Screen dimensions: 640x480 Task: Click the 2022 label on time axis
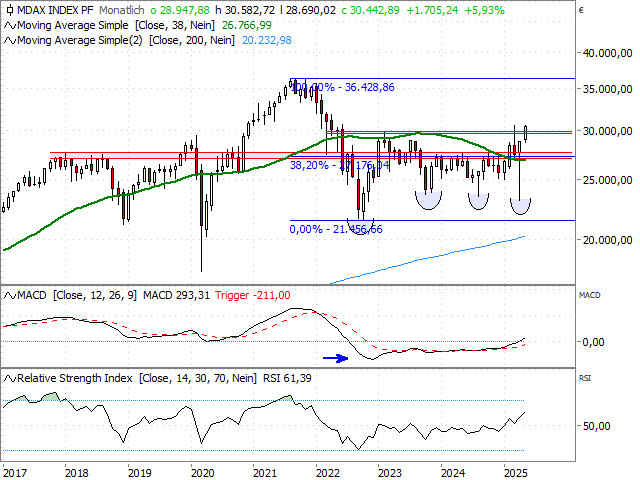(x=328, y=473)
